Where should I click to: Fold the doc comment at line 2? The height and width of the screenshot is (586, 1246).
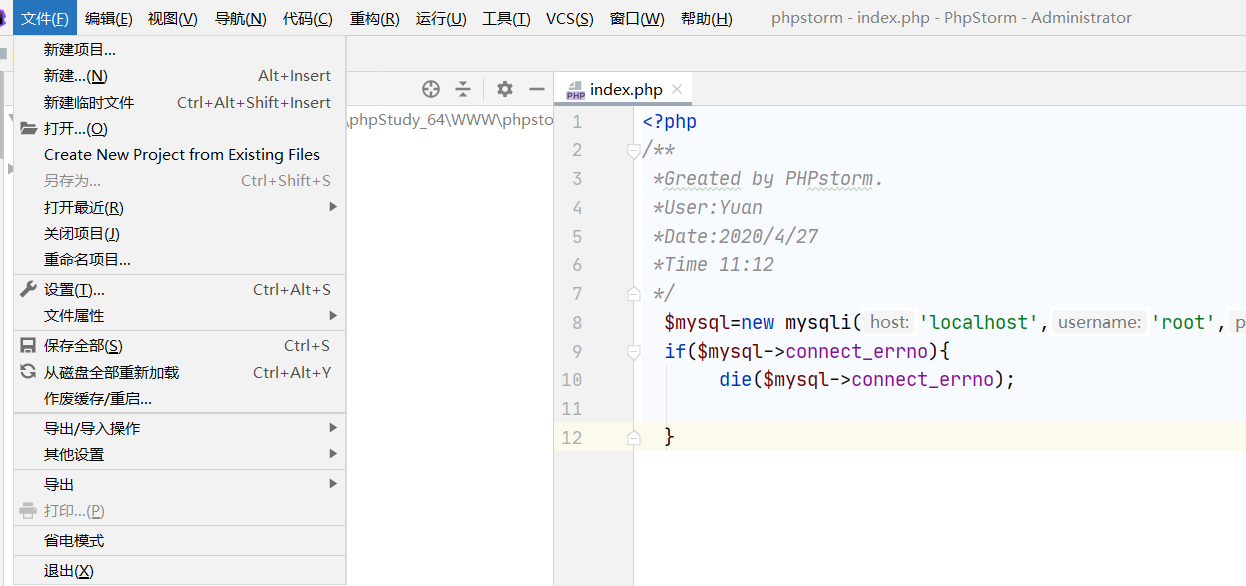(633, 151)
